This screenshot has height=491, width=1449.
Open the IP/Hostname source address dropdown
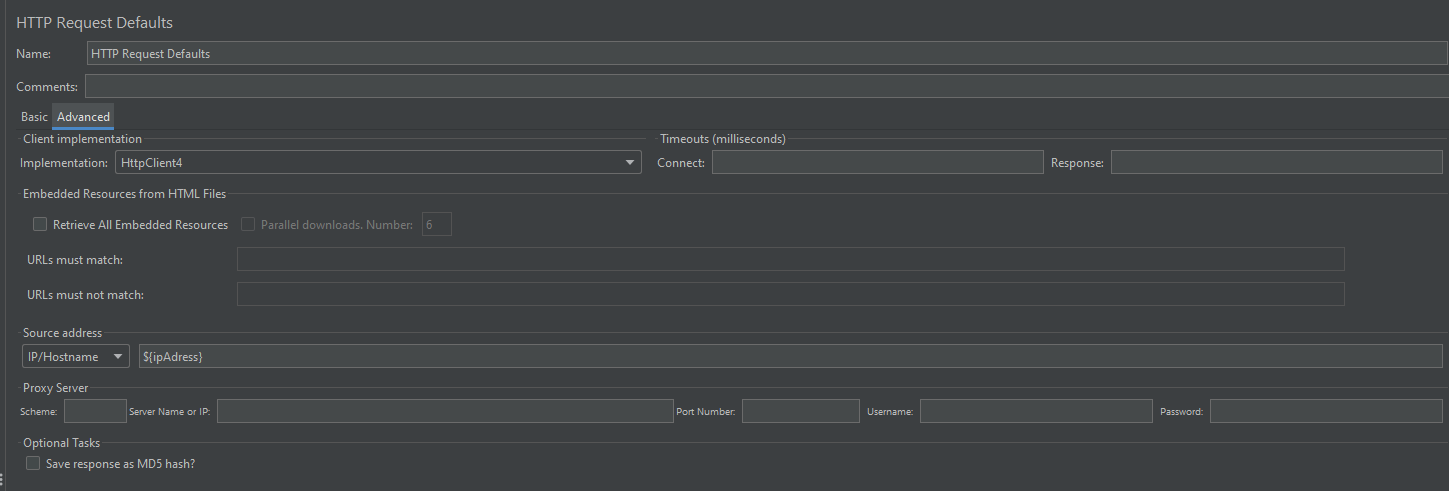tap(76, 356)
